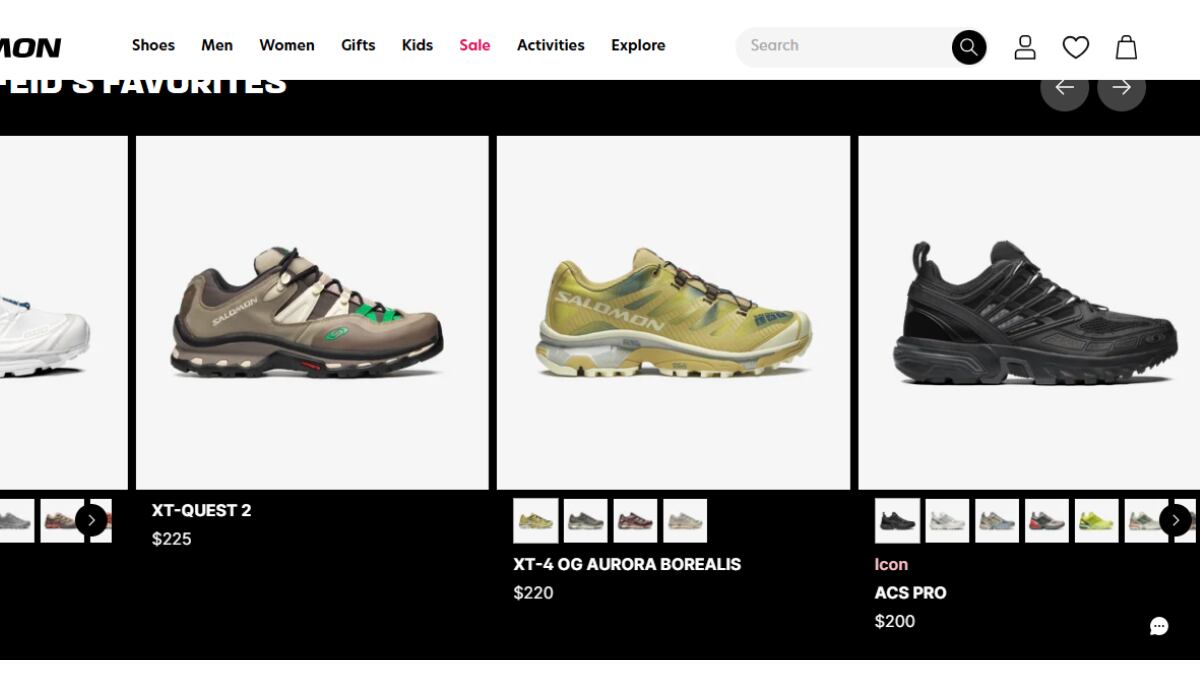Open the Shoes menu
This screenshot has width=1200, height=675.
coord(153,45)
